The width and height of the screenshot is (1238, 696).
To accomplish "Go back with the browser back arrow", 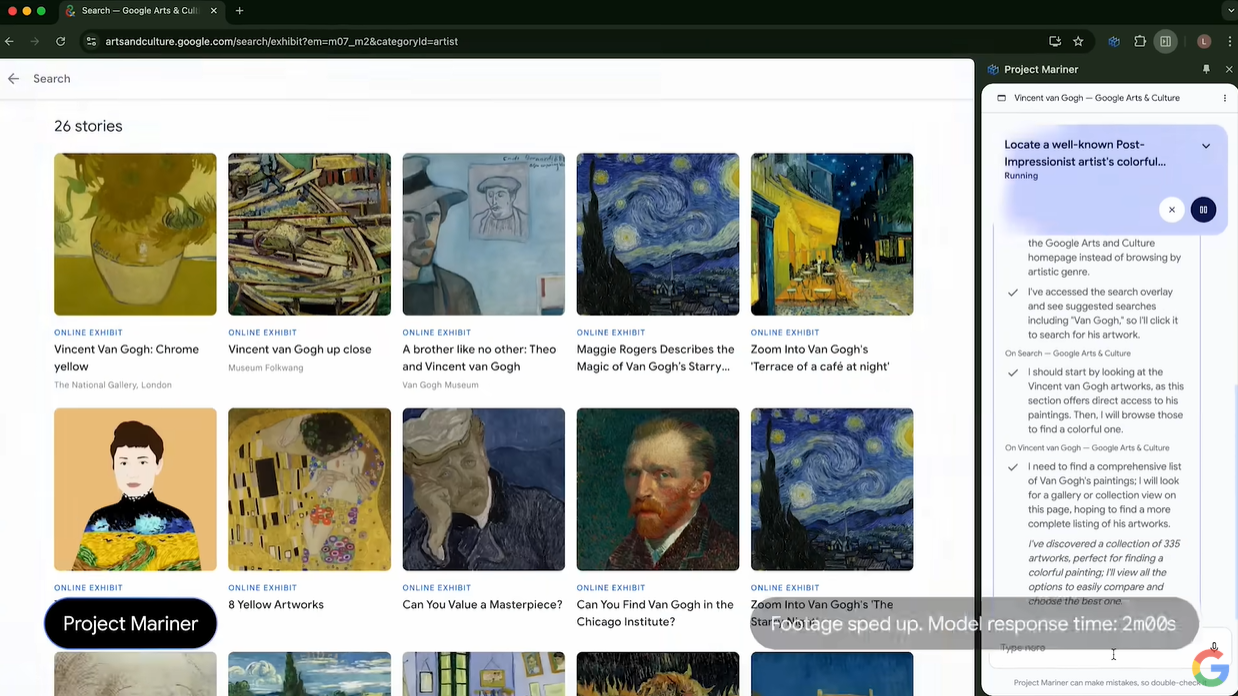I will pyautogui.click(x=9, y=41).
